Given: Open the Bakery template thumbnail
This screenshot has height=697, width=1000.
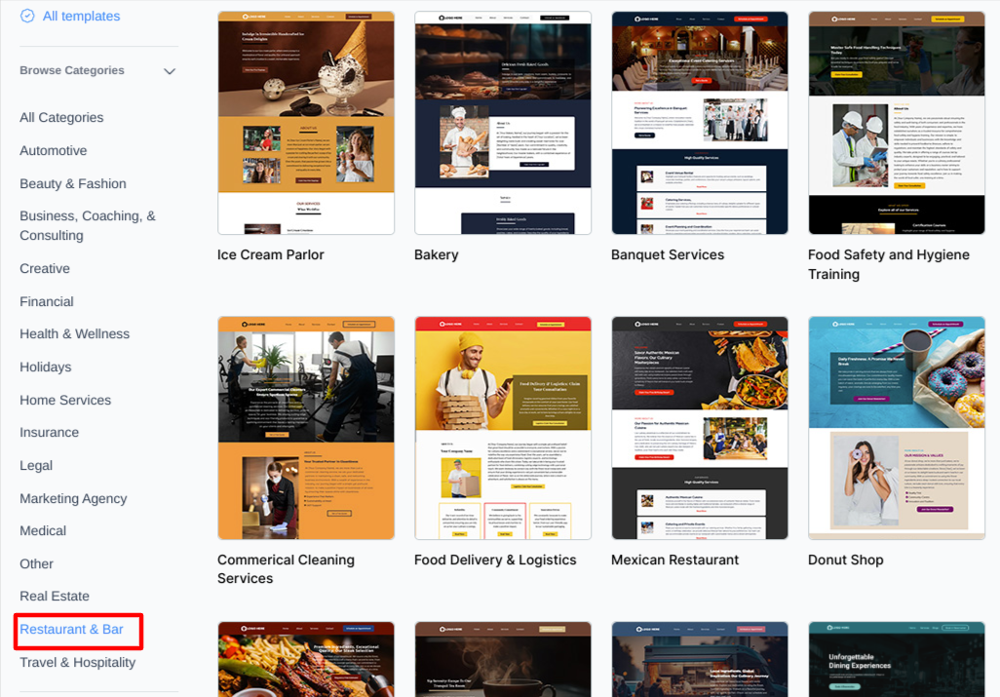Looking at the screenshot, I should coord(503,123).
